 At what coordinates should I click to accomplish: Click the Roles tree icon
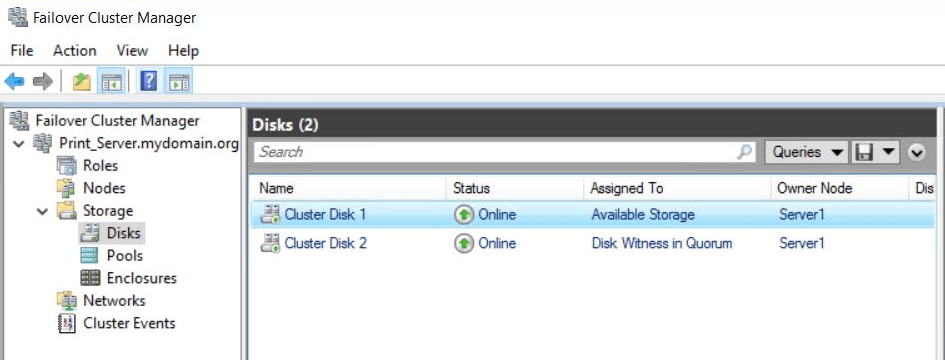click(67, 166)
